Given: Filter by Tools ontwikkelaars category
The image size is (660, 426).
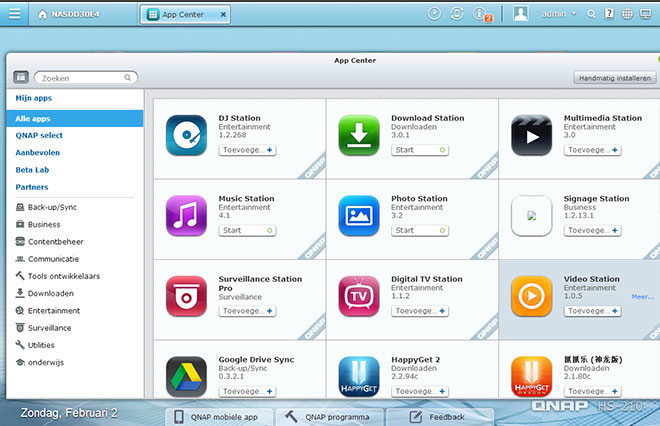Looking at the screenshot, I should 58,276.
